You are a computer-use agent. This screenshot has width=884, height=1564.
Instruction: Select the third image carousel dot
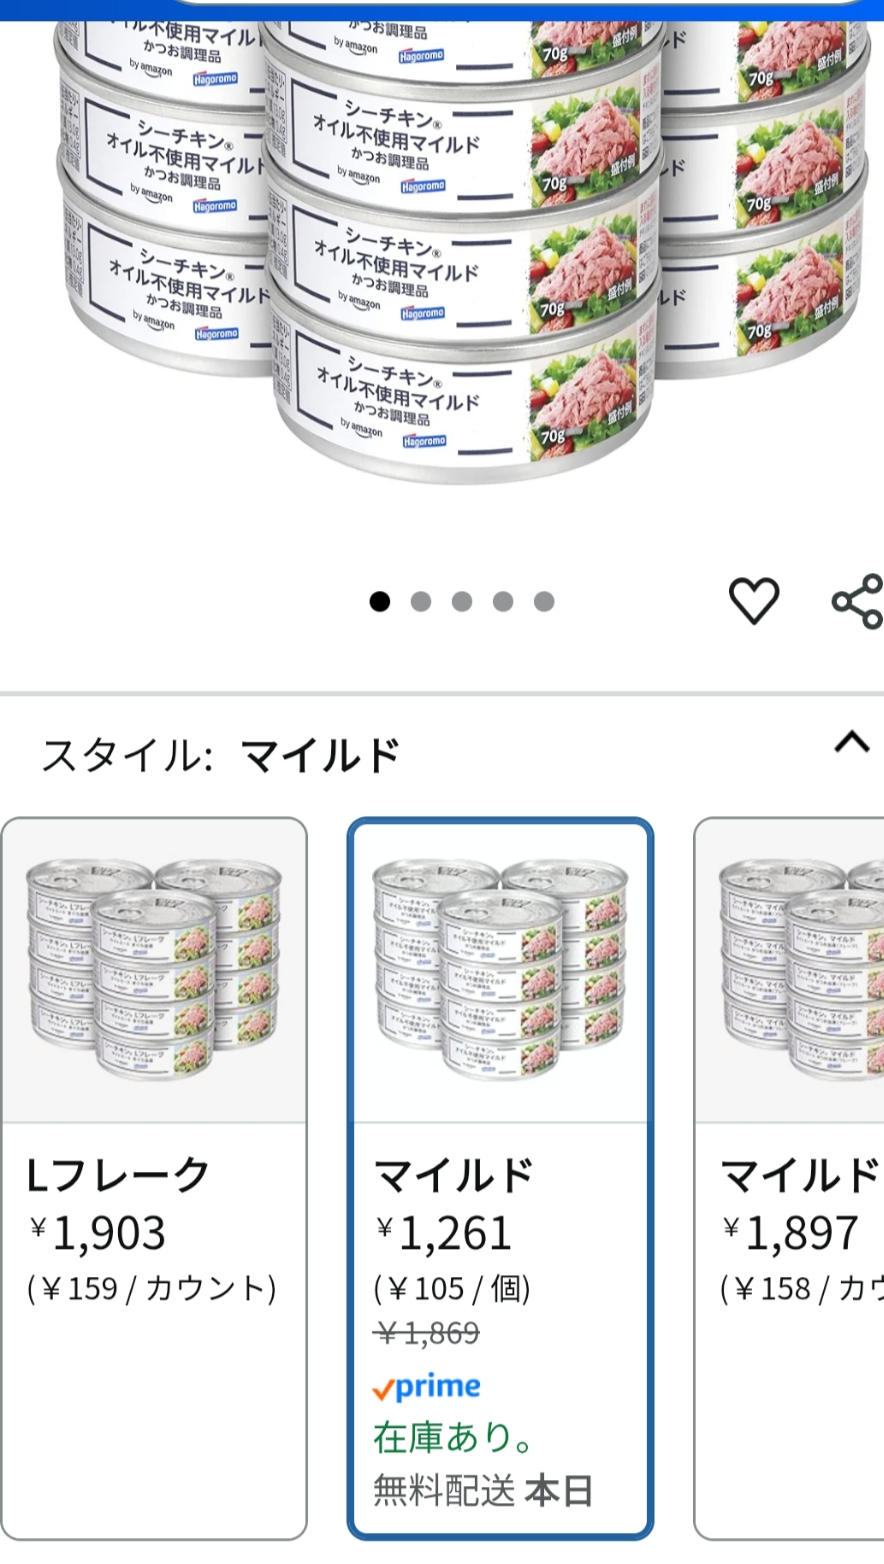pos(462,601)
